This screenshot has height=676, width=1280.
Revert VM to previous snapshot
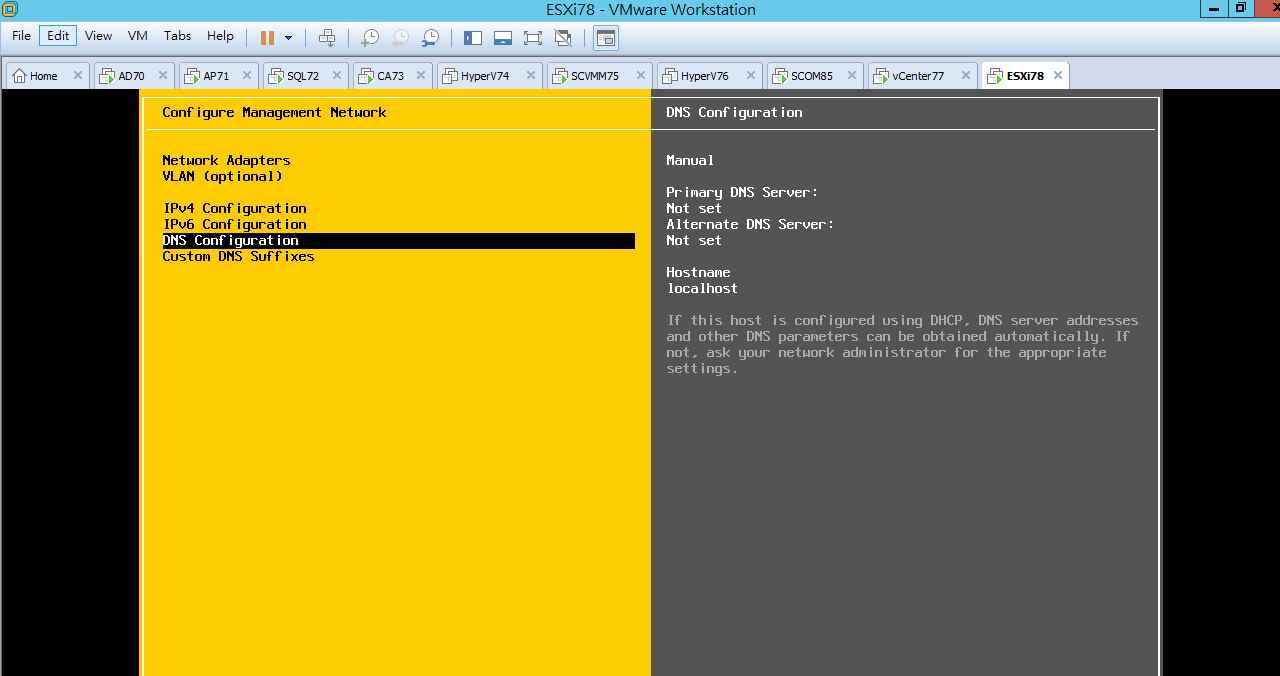coord(400,38)
